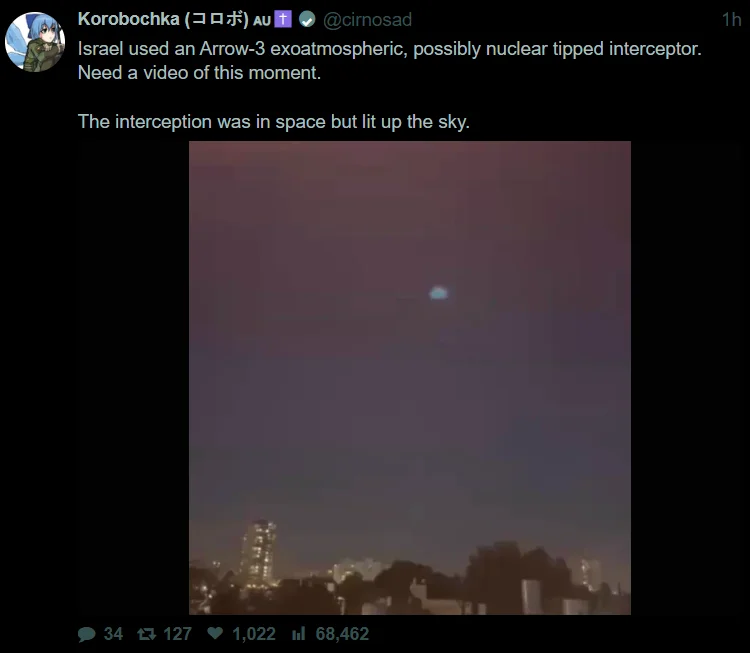Open the attached night sky image
Screen dimensions: 750x653
coord(410,377)
